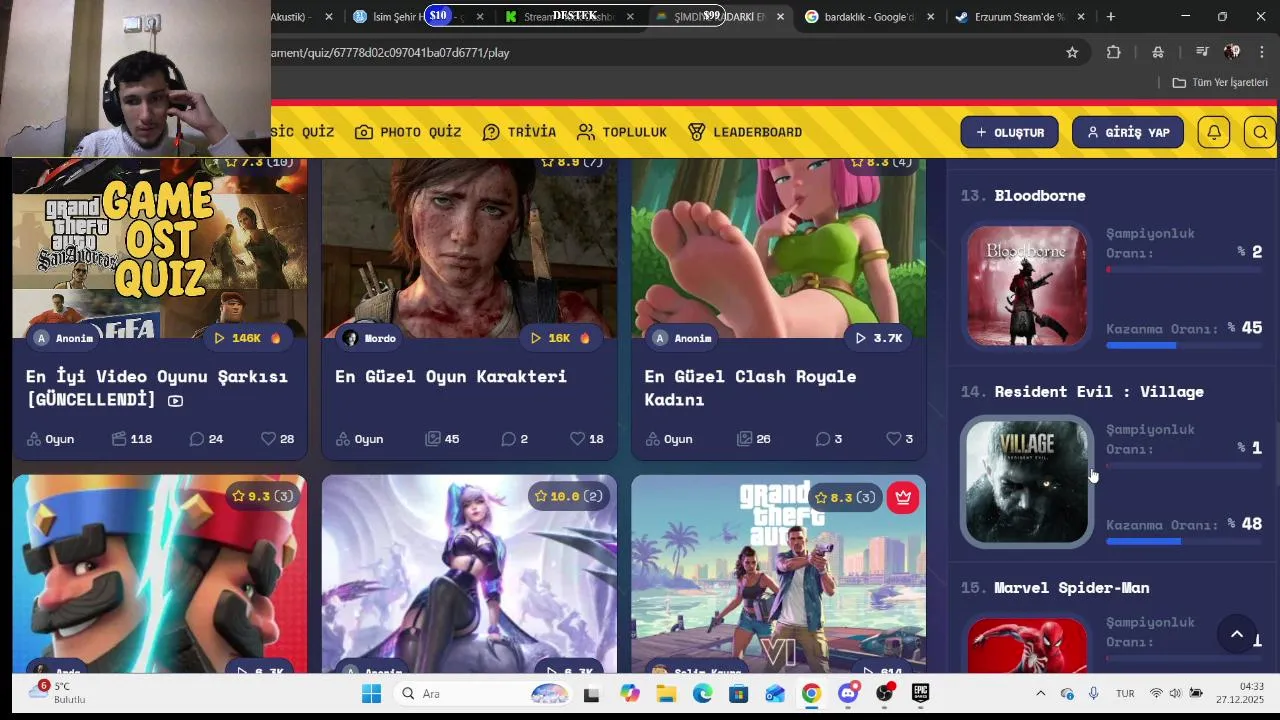This screenshot has width=1280, height=720.
Task: Open the site search magnifier button
Action: 1260,132
